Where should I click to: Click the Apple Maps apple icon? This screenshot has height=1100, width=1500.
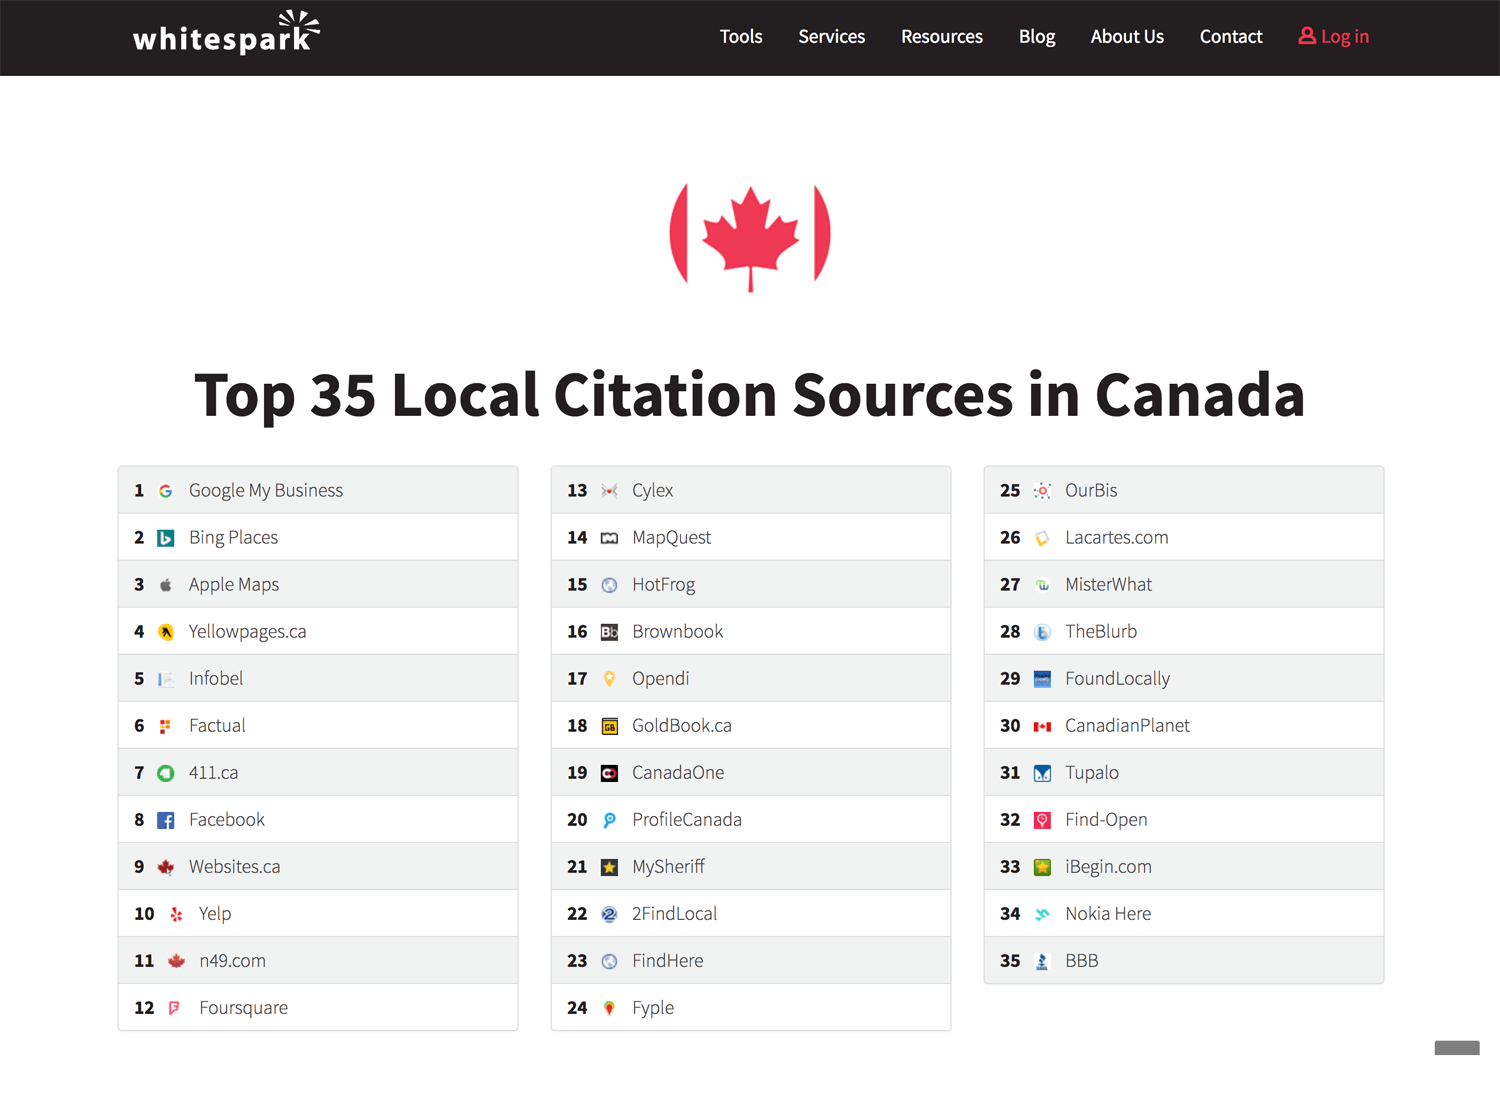coord(166,585)
